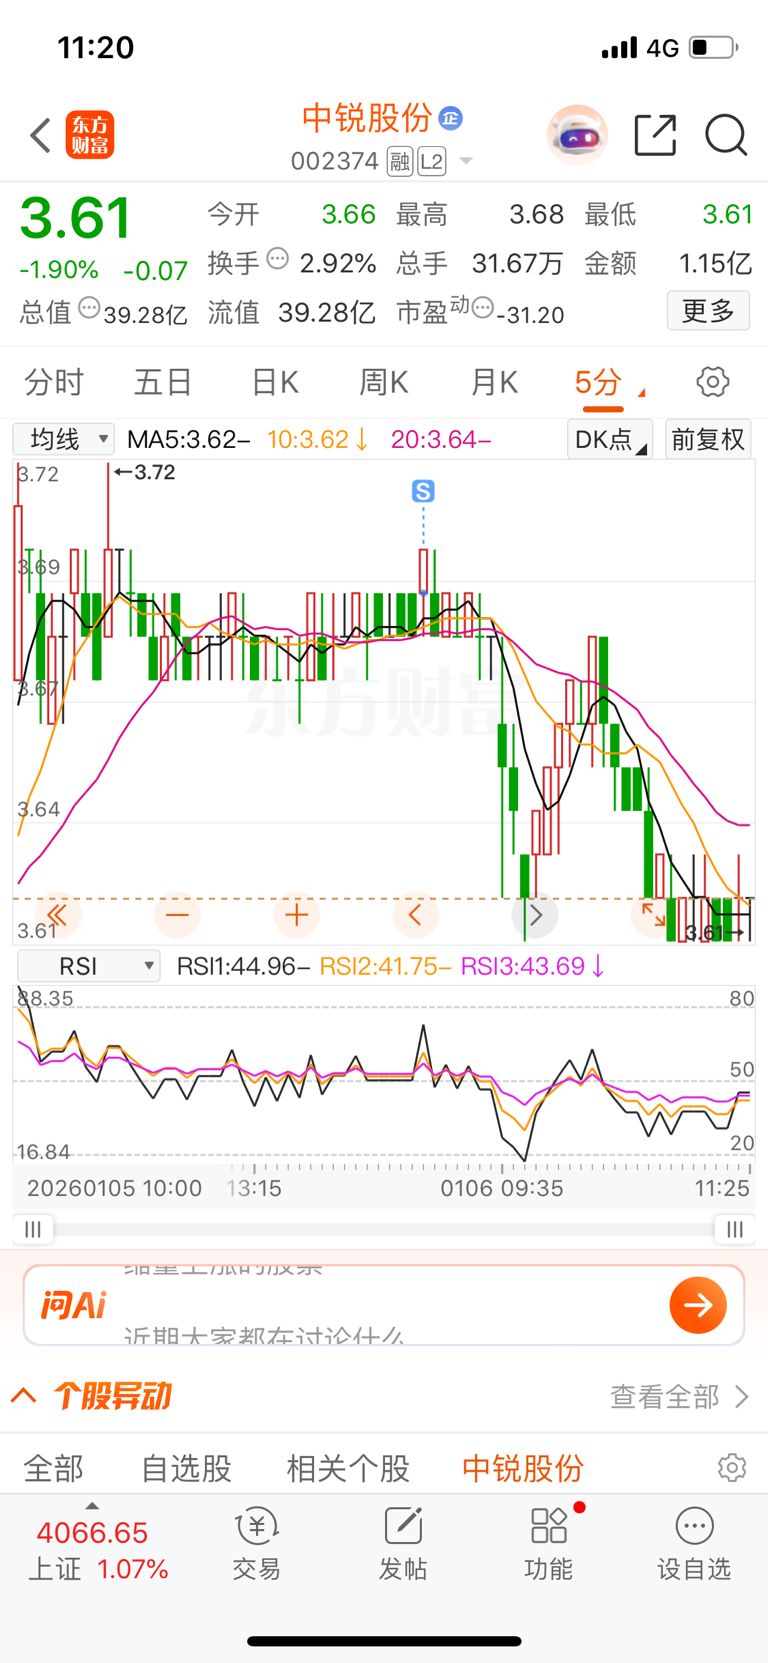Switch to the 周K tab
768x1663 pixels.
384,382
